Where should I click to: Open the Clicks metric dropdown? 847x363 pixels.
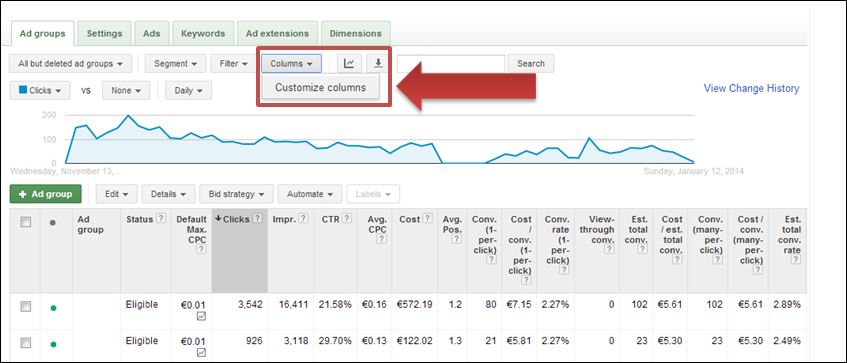click(x=40, y=90)
